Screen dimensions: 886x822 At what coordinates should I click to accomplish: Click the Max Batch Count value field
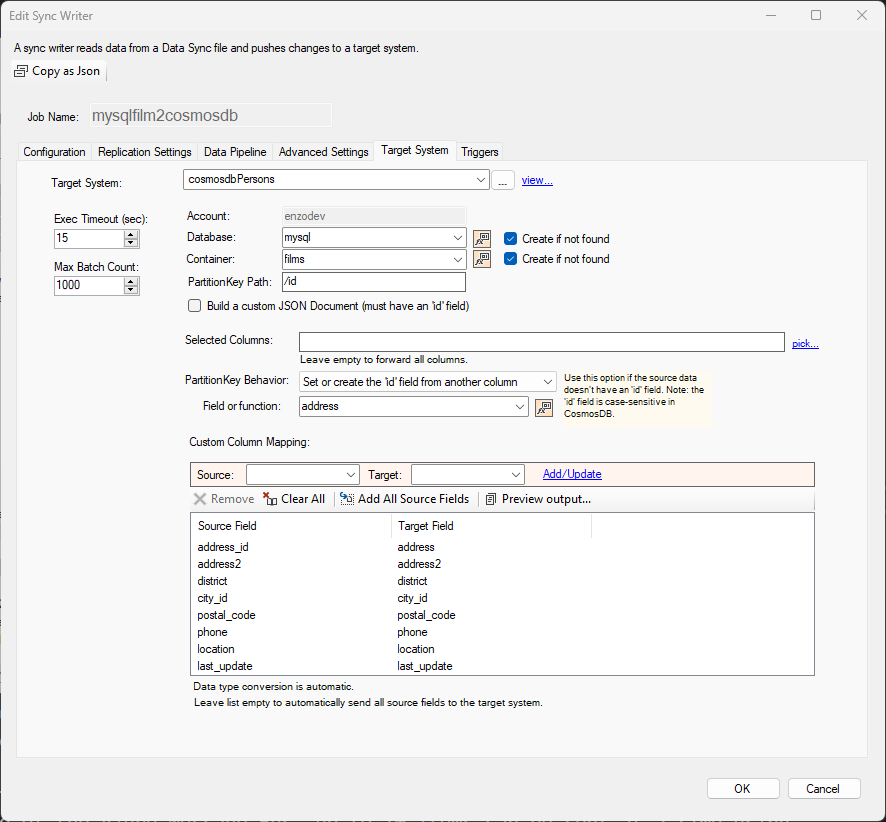tap(89, 286)
